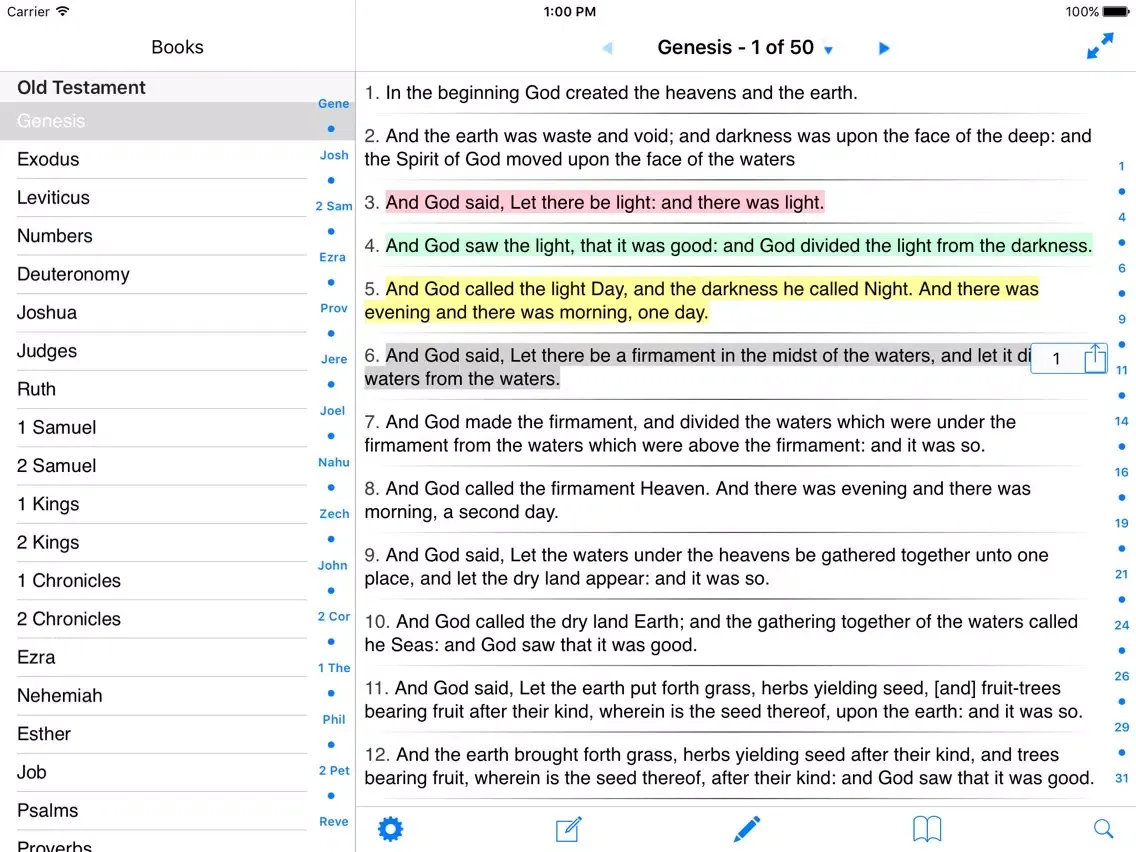
Task: Jump to Nahu in the book index
Action: pos(334,462)
